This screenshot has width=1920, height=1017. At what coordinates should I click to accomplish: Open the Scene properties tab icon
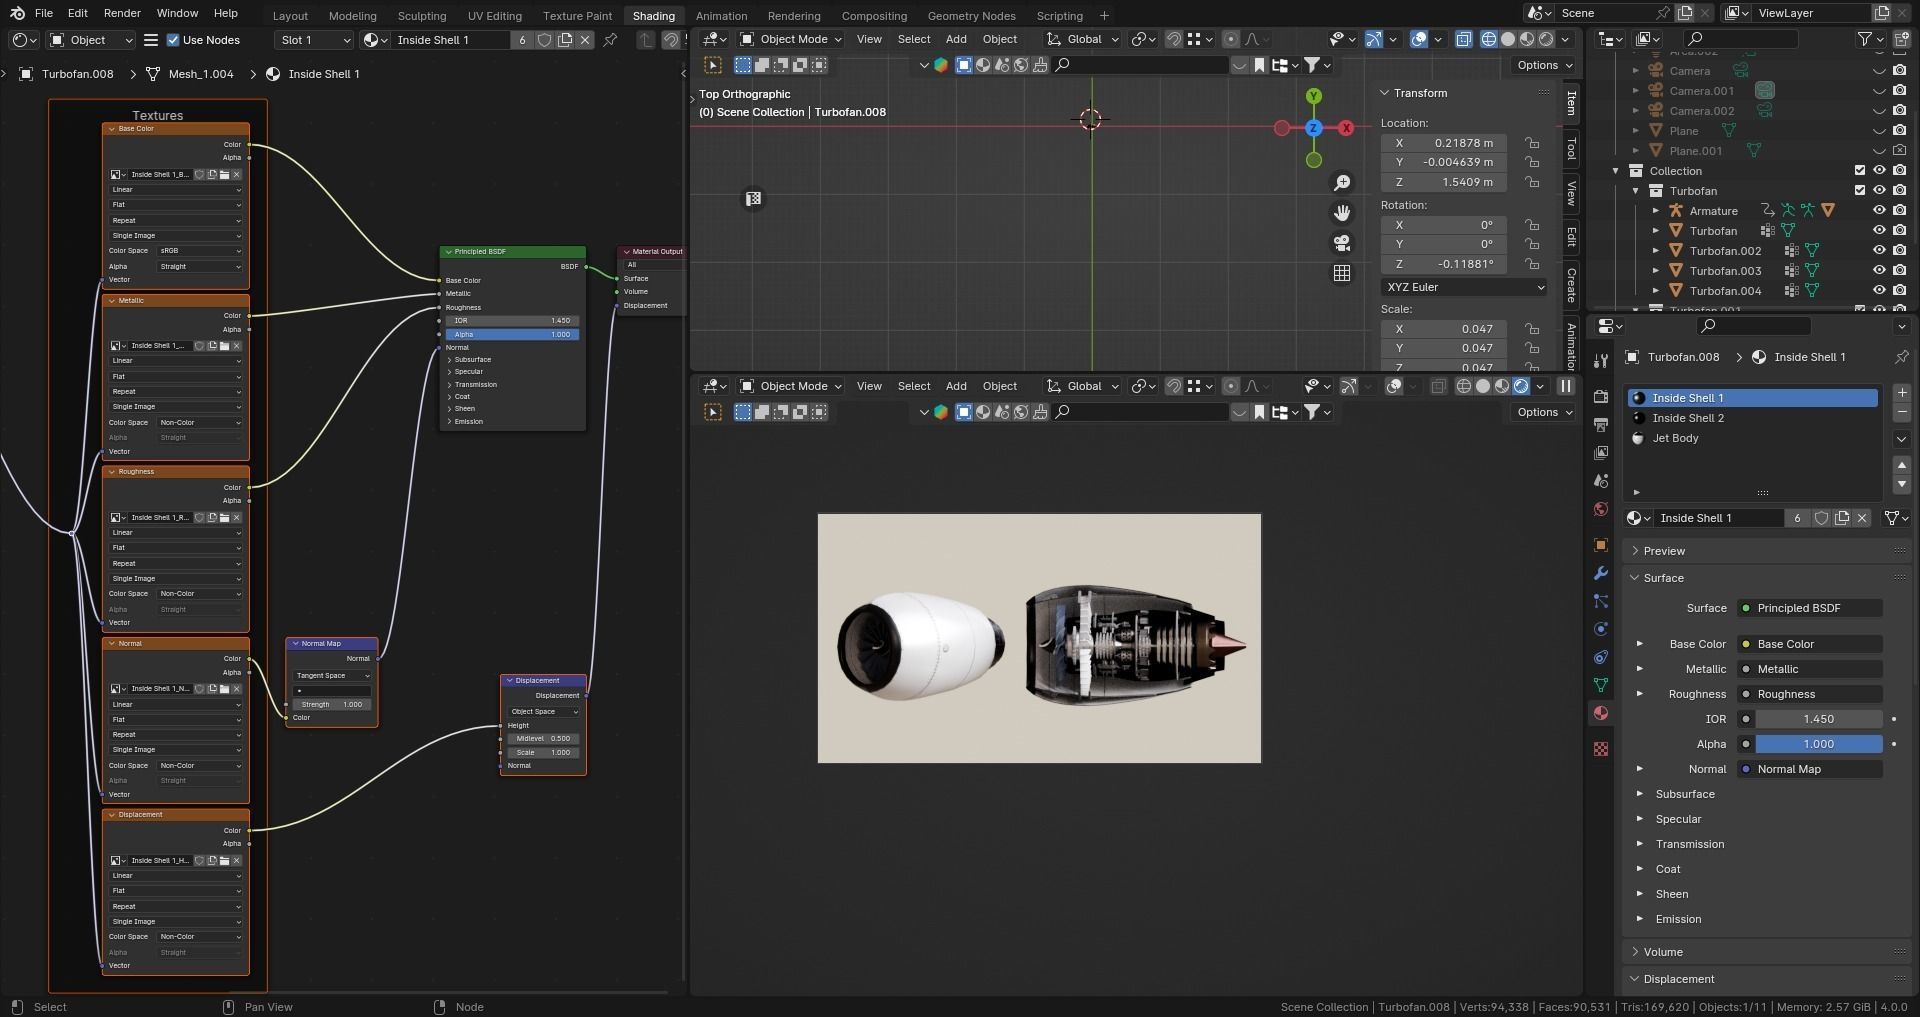tap(1601, 481)
